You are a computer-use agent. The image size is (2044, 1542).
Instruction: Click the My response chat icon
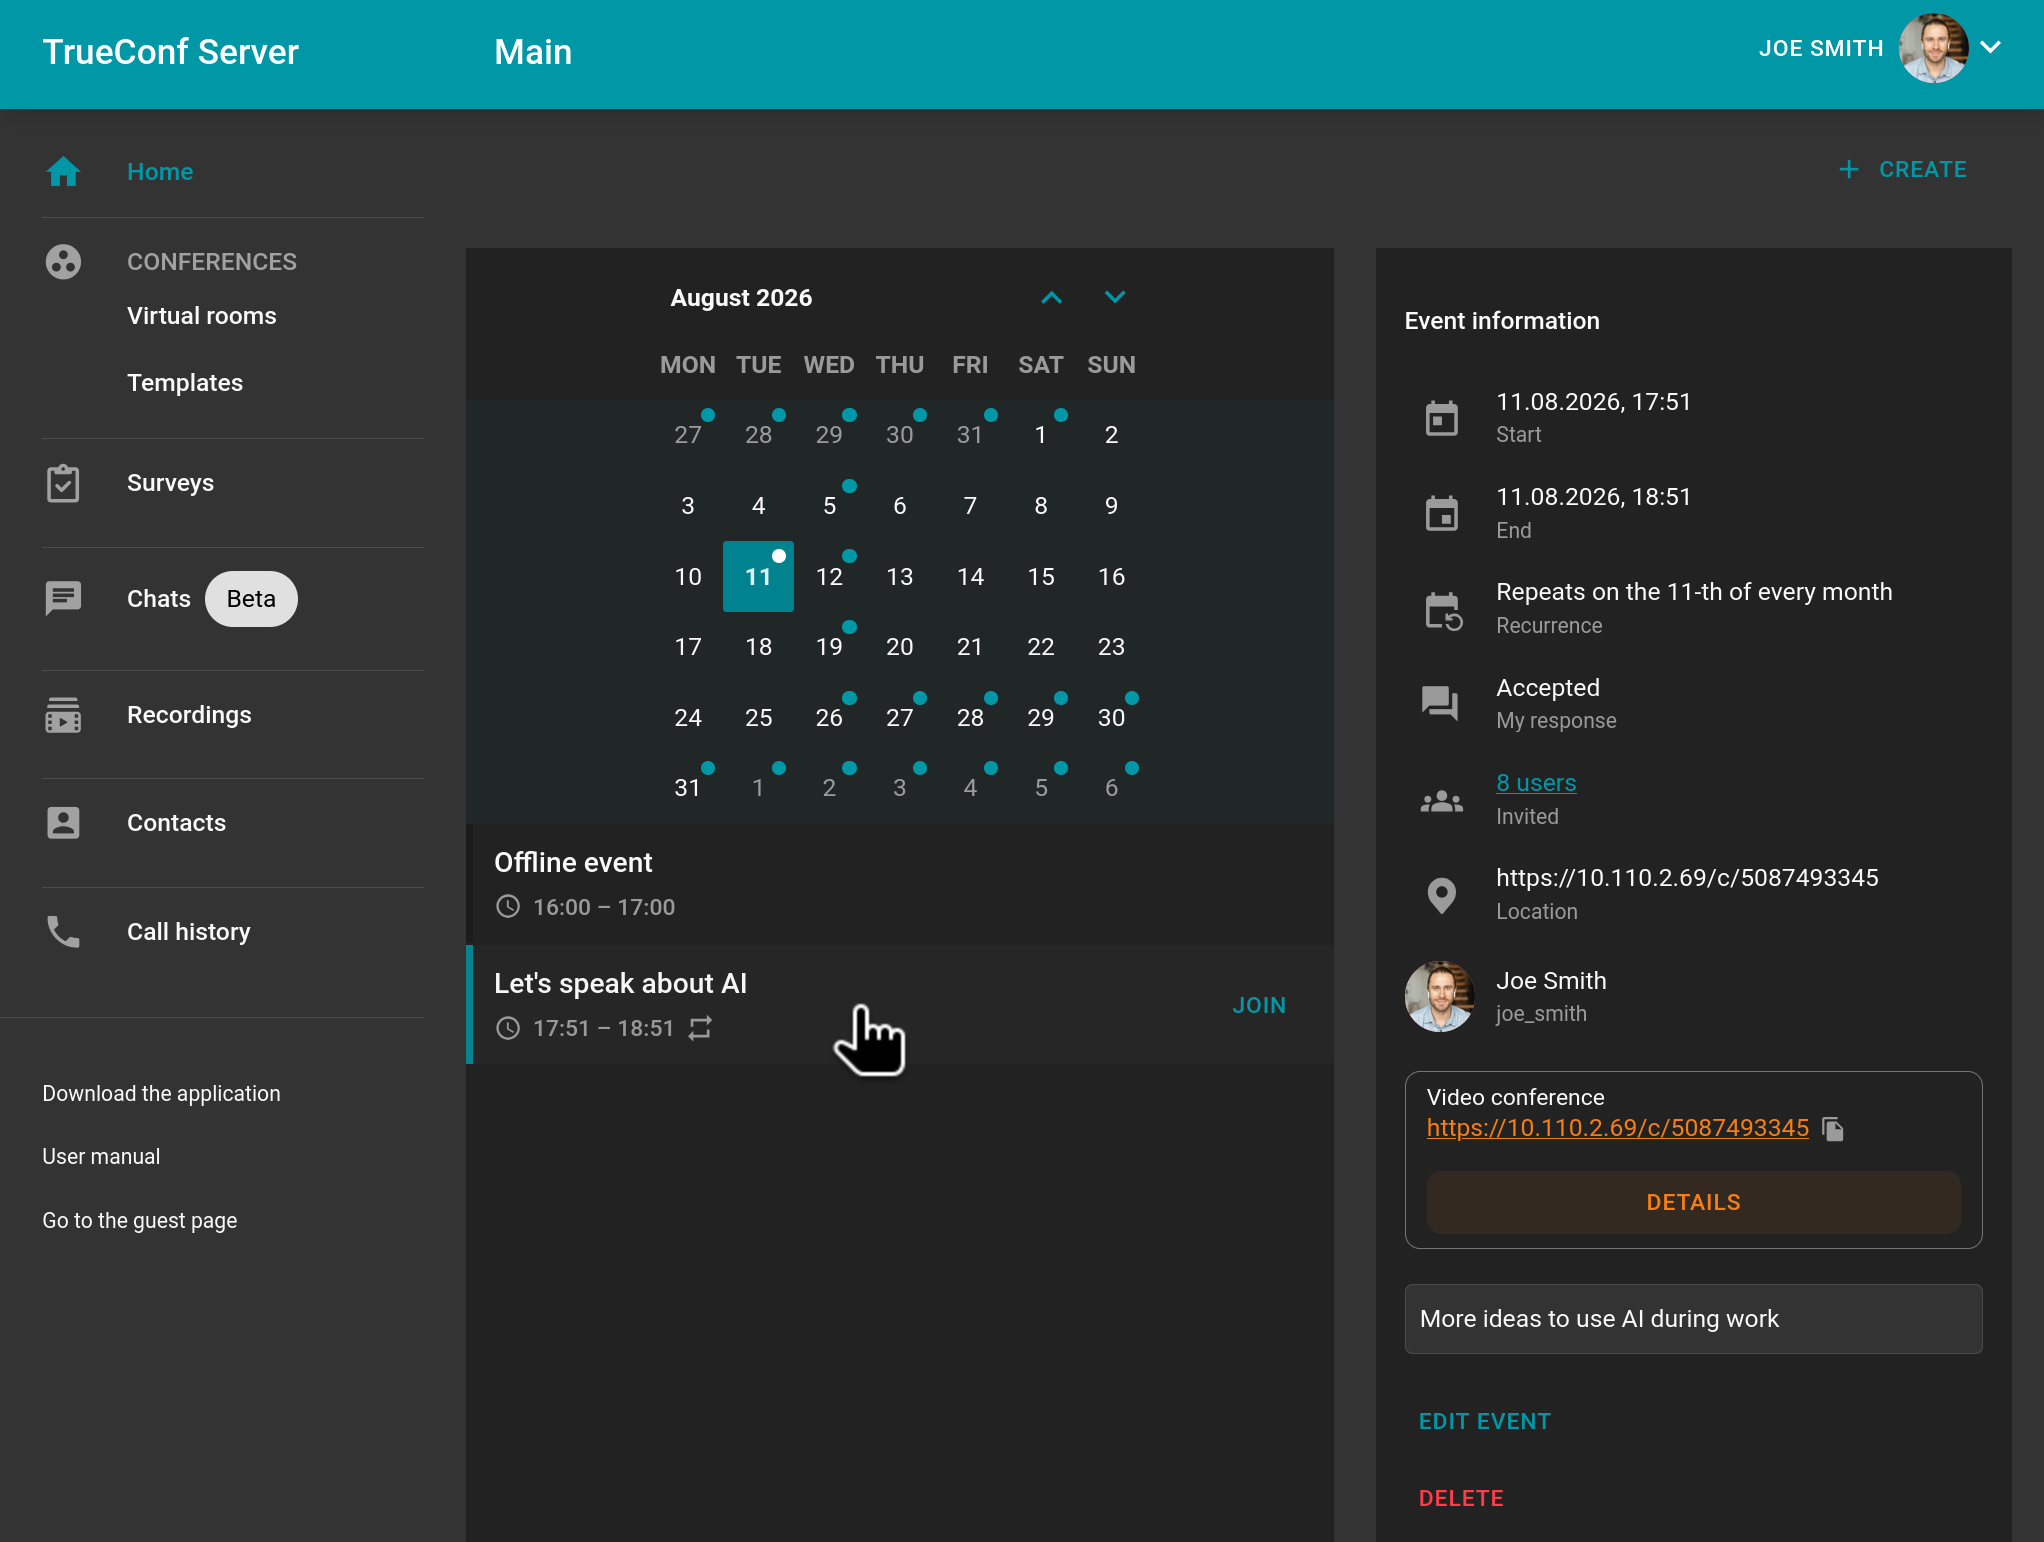click(1440, 703)
